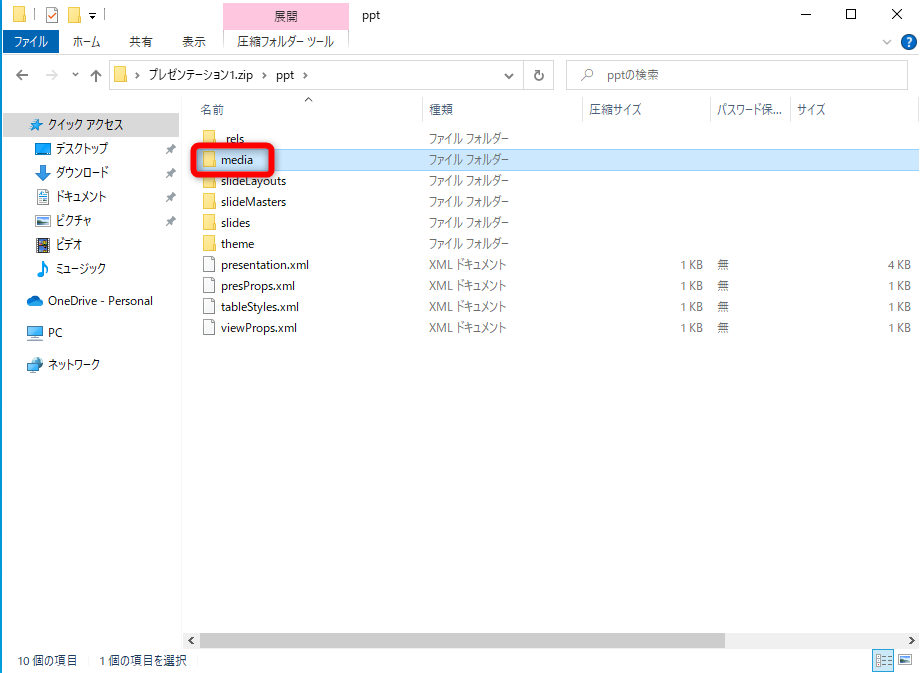Switch to the ホーム ribbon tab
Screen dimensions: 920x673
click(86, 42)
